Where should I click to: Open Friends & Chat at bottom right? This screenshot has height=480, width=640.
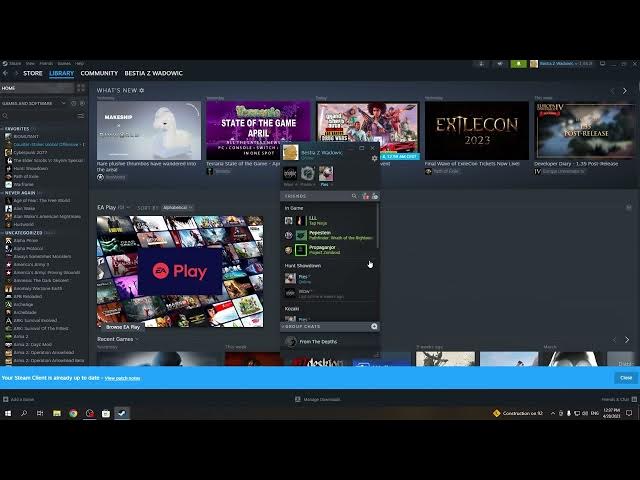619,400
